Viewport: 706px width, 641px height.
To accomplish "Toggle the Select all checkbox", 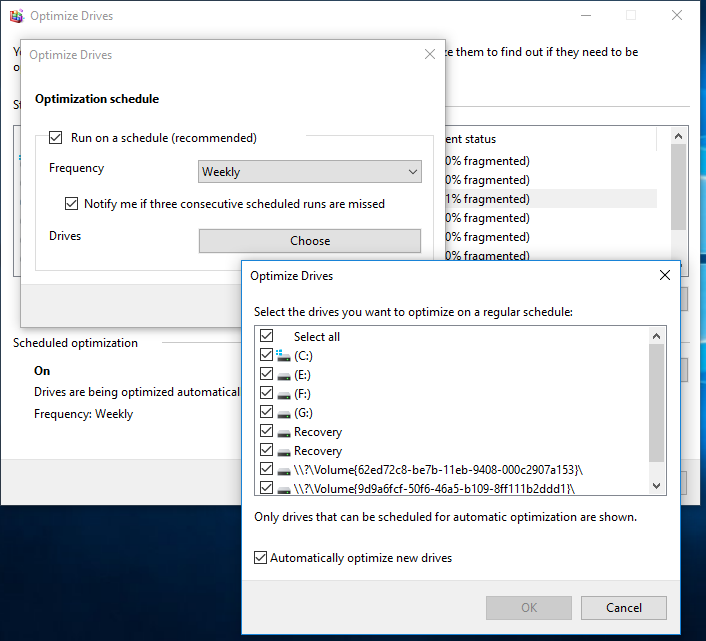I will click(267, 336).
